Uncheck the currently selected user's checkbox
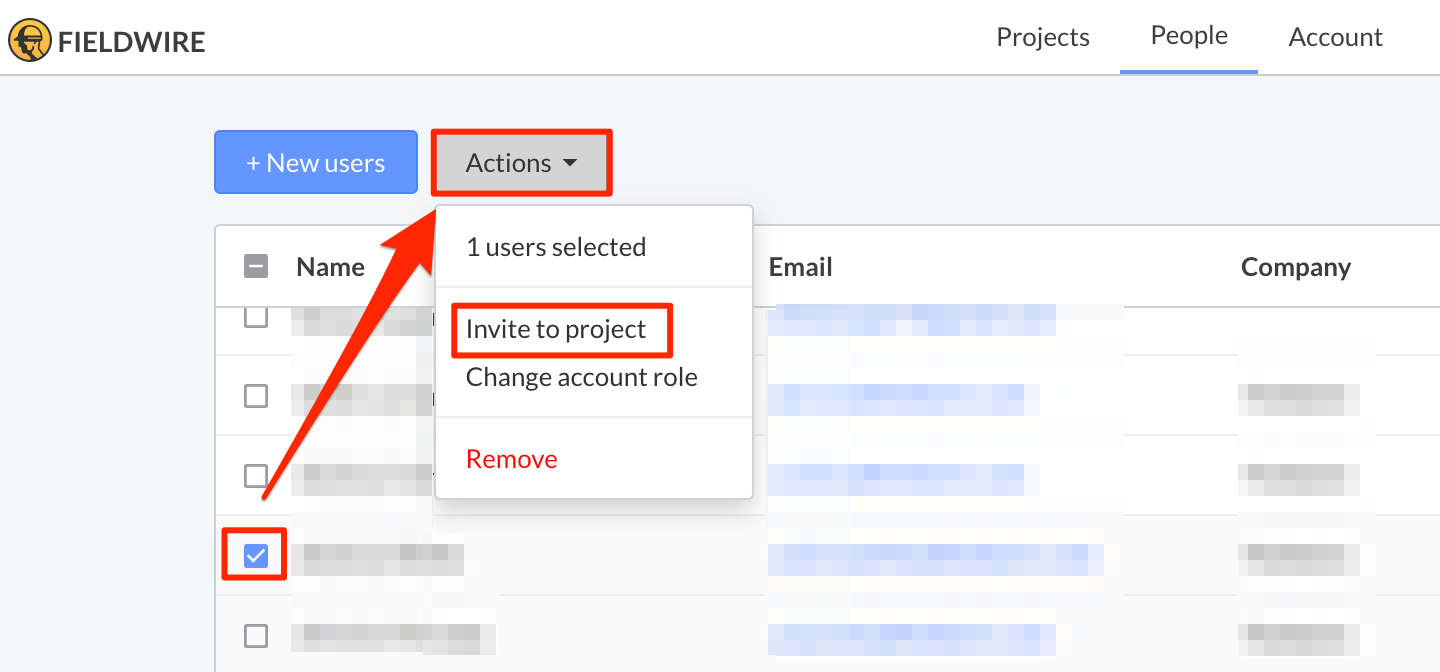The width and height of the screenshot is (1440, 672). [x=254, y=553]
